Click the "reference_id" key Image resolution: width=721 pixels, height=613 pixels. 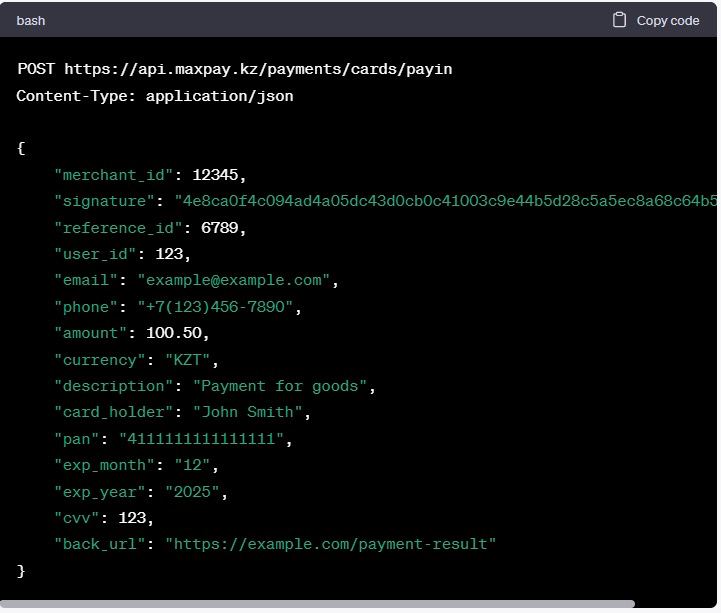coord(118,228)
